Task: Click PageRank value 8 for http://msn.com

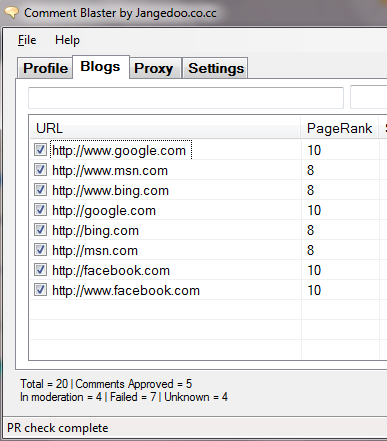Action: pyautogui.click(x=310, y=250)
